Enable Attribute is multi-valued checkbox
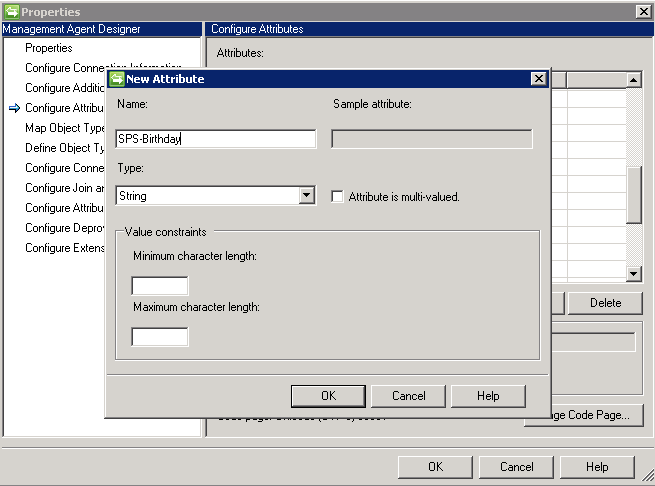The image size is (655, 486). pos(337,196)
